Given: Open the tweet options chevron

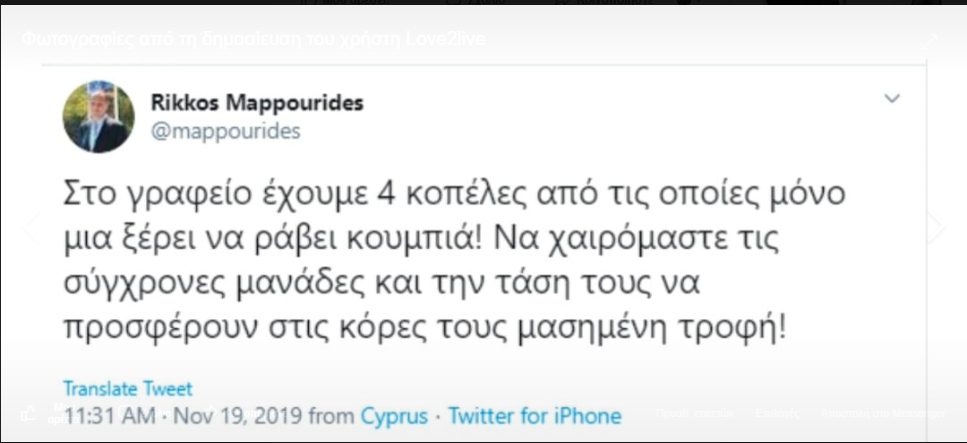Looking at the screenshot, I should click(892, 98).
